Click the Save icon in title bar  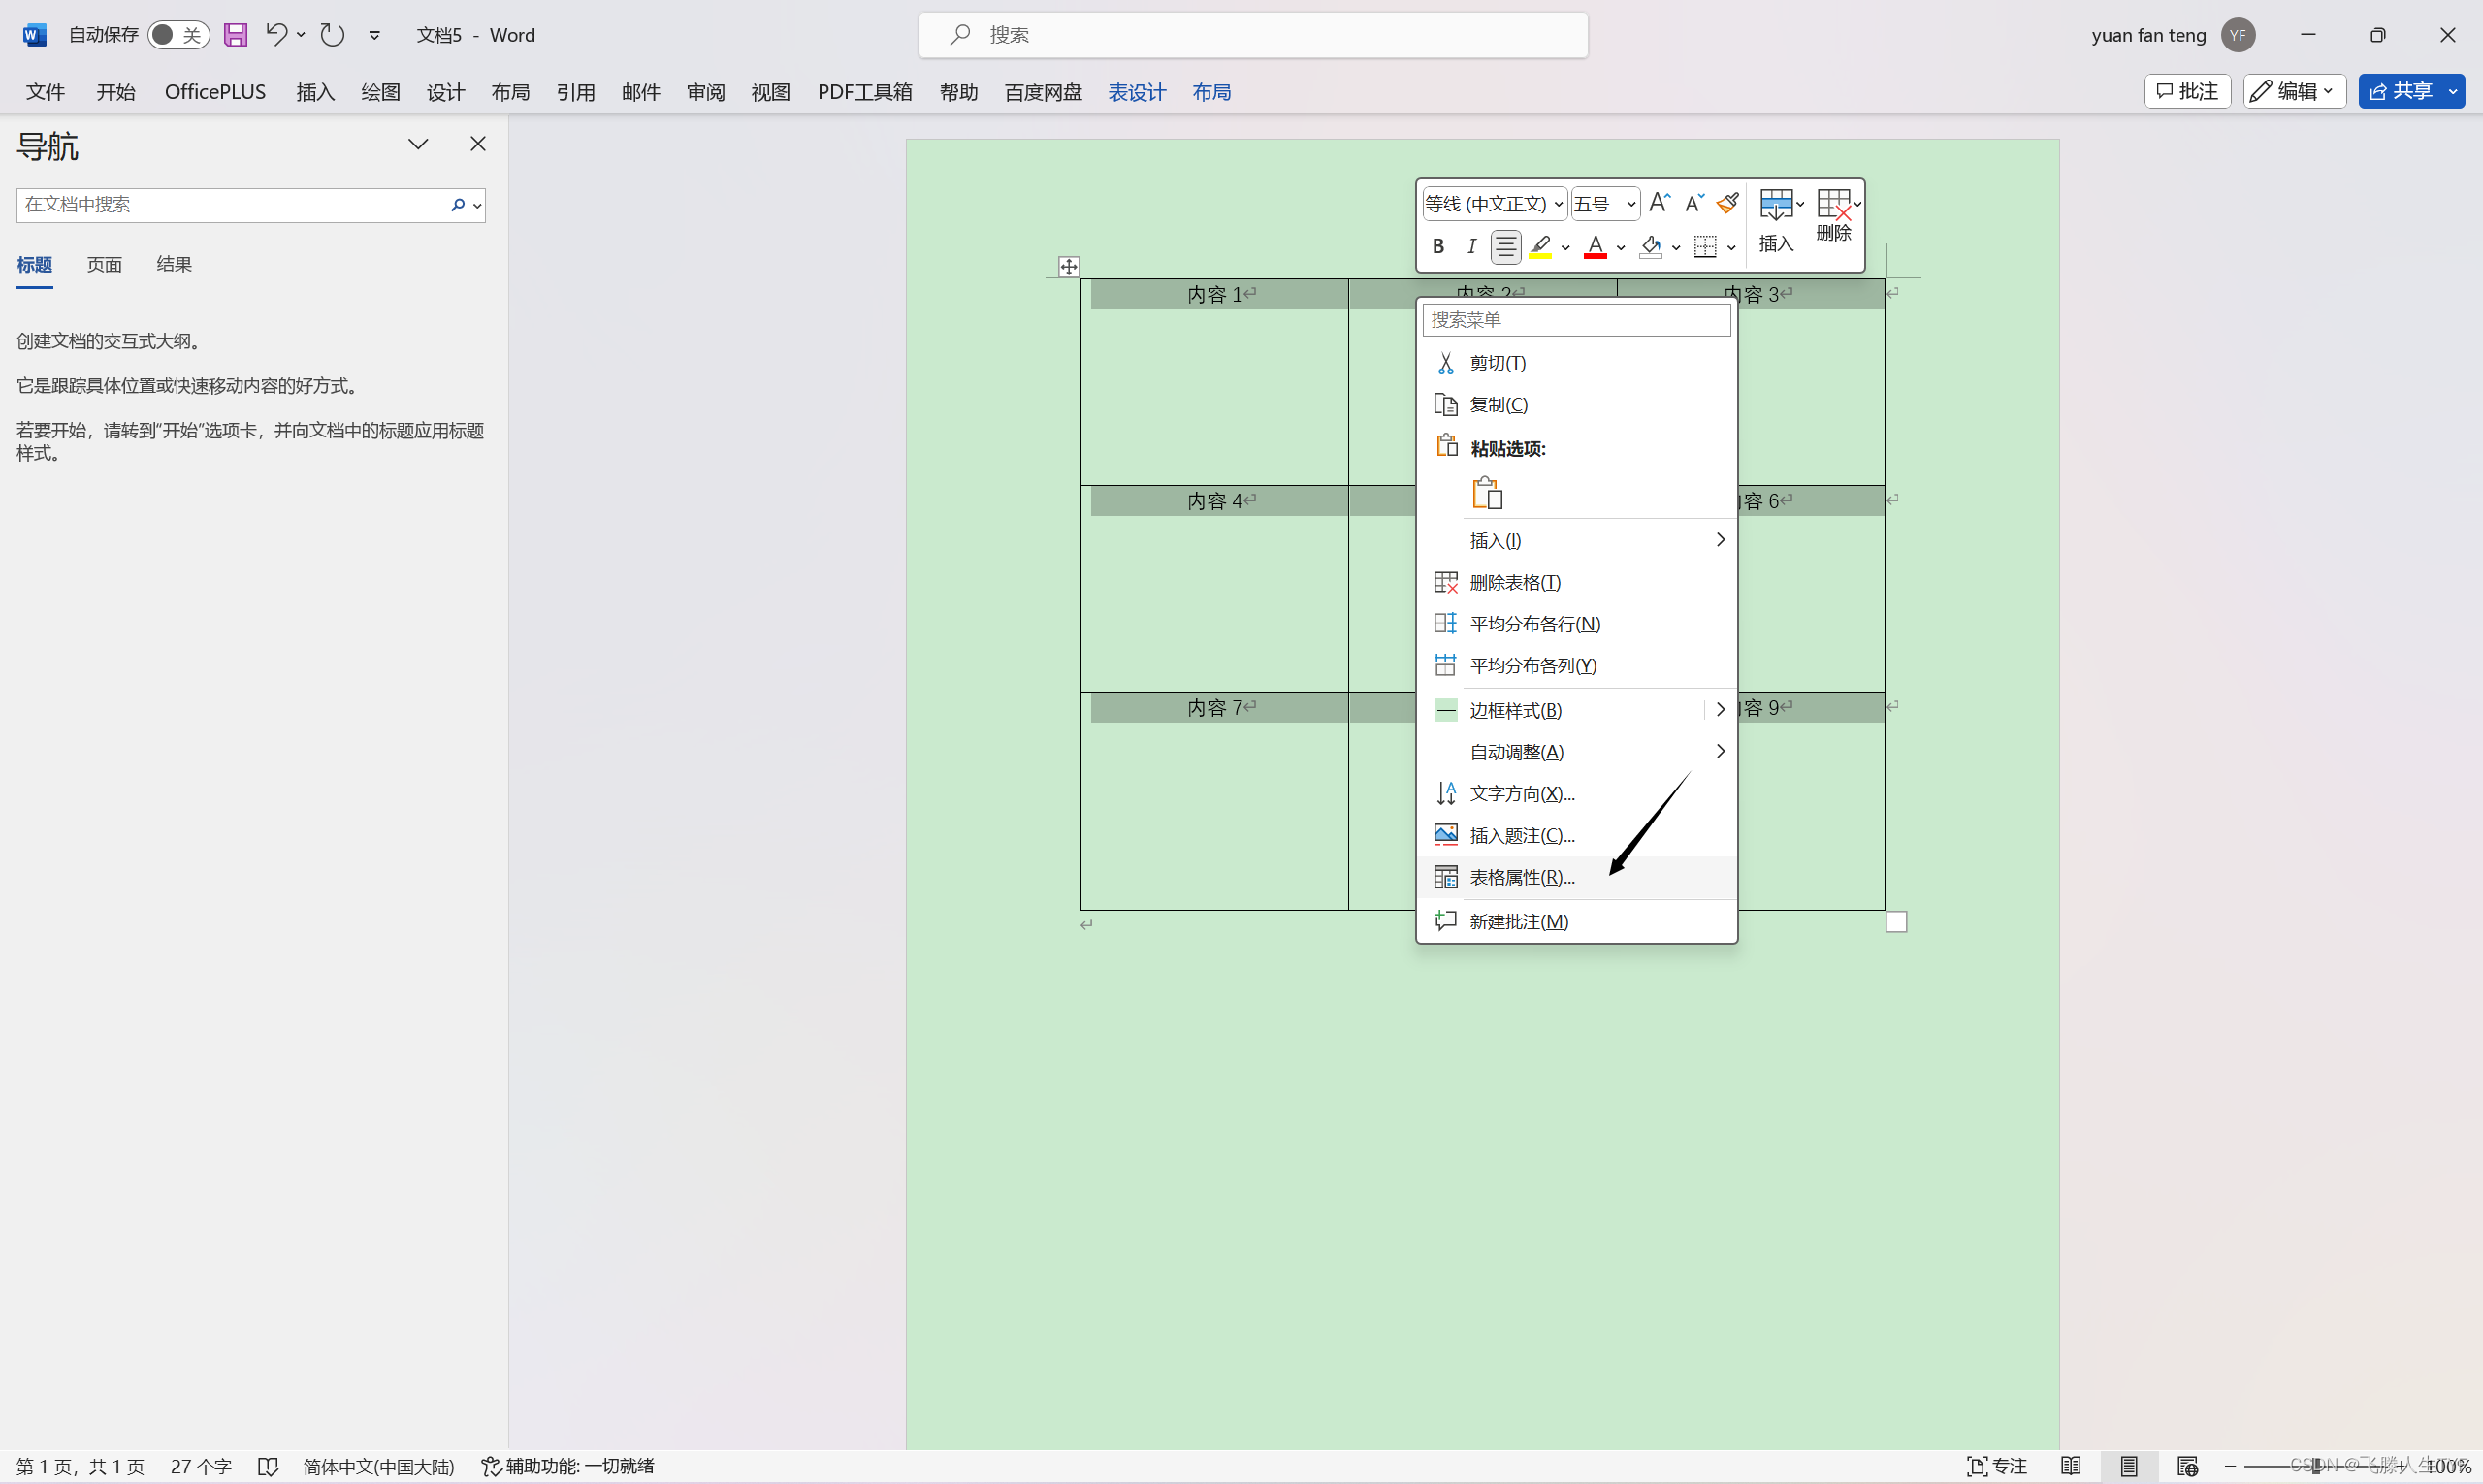click(x=235, y=35)
